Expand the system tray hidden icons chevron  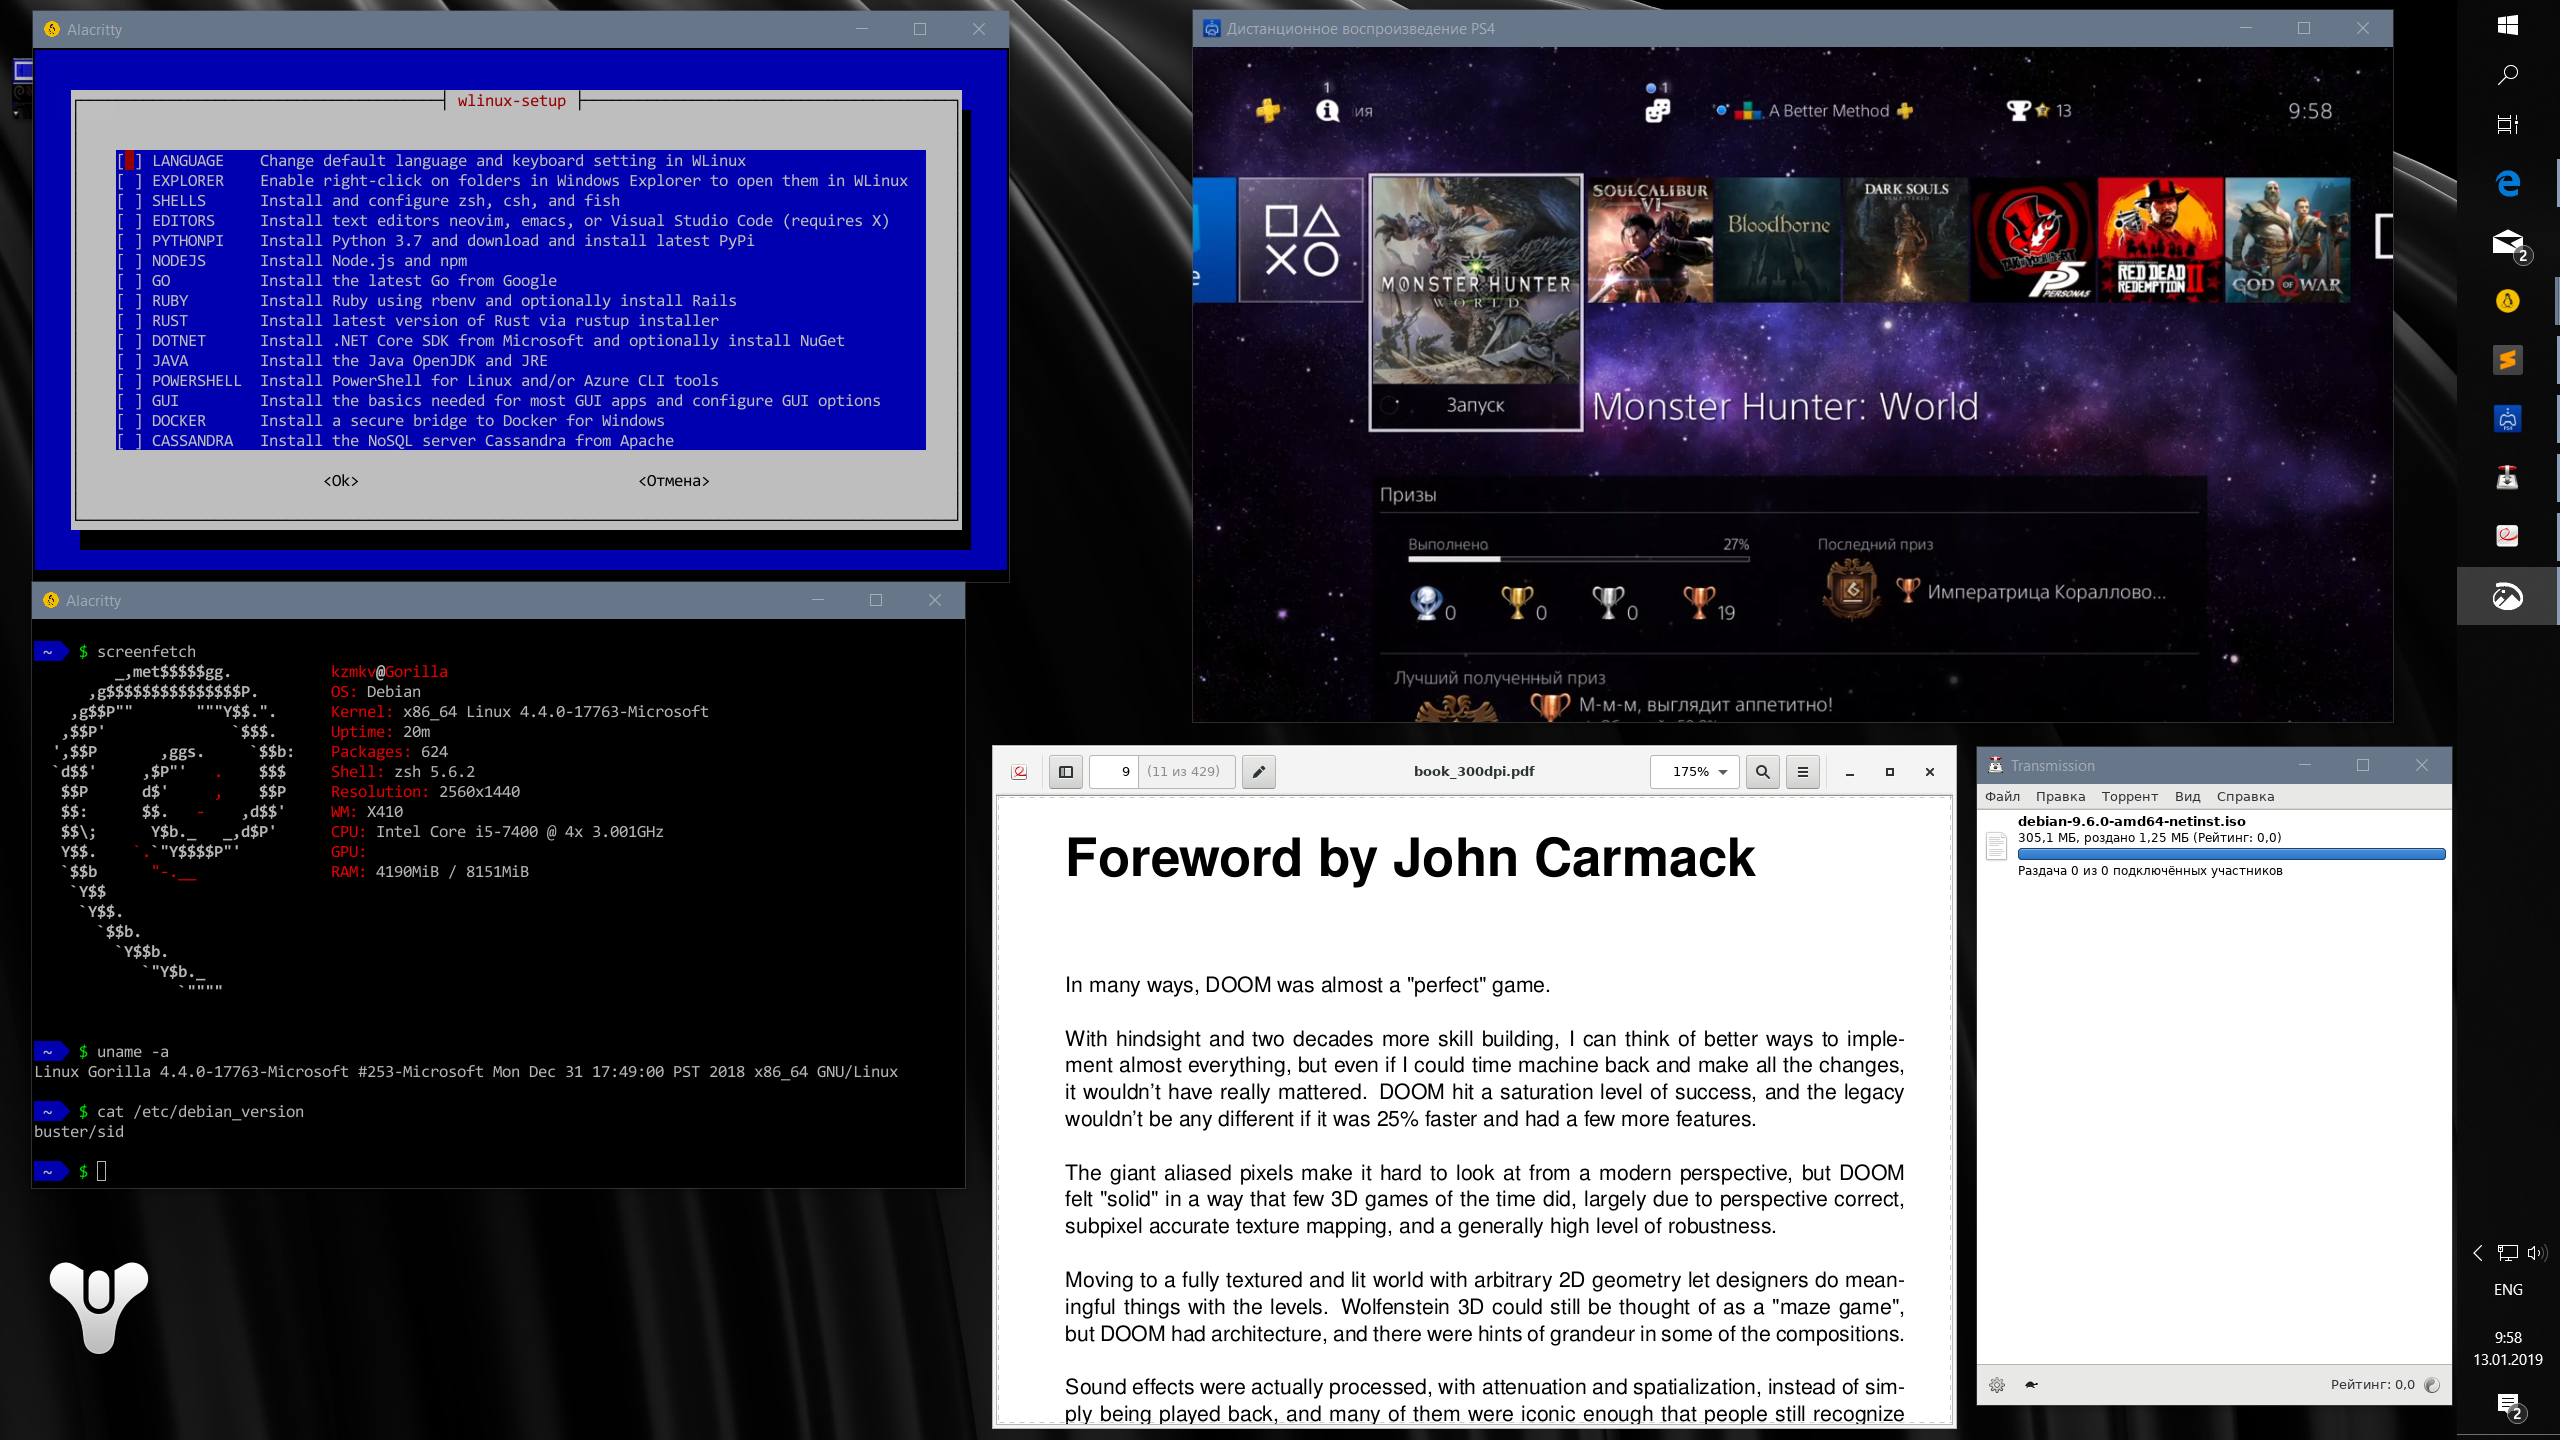2478,1253
